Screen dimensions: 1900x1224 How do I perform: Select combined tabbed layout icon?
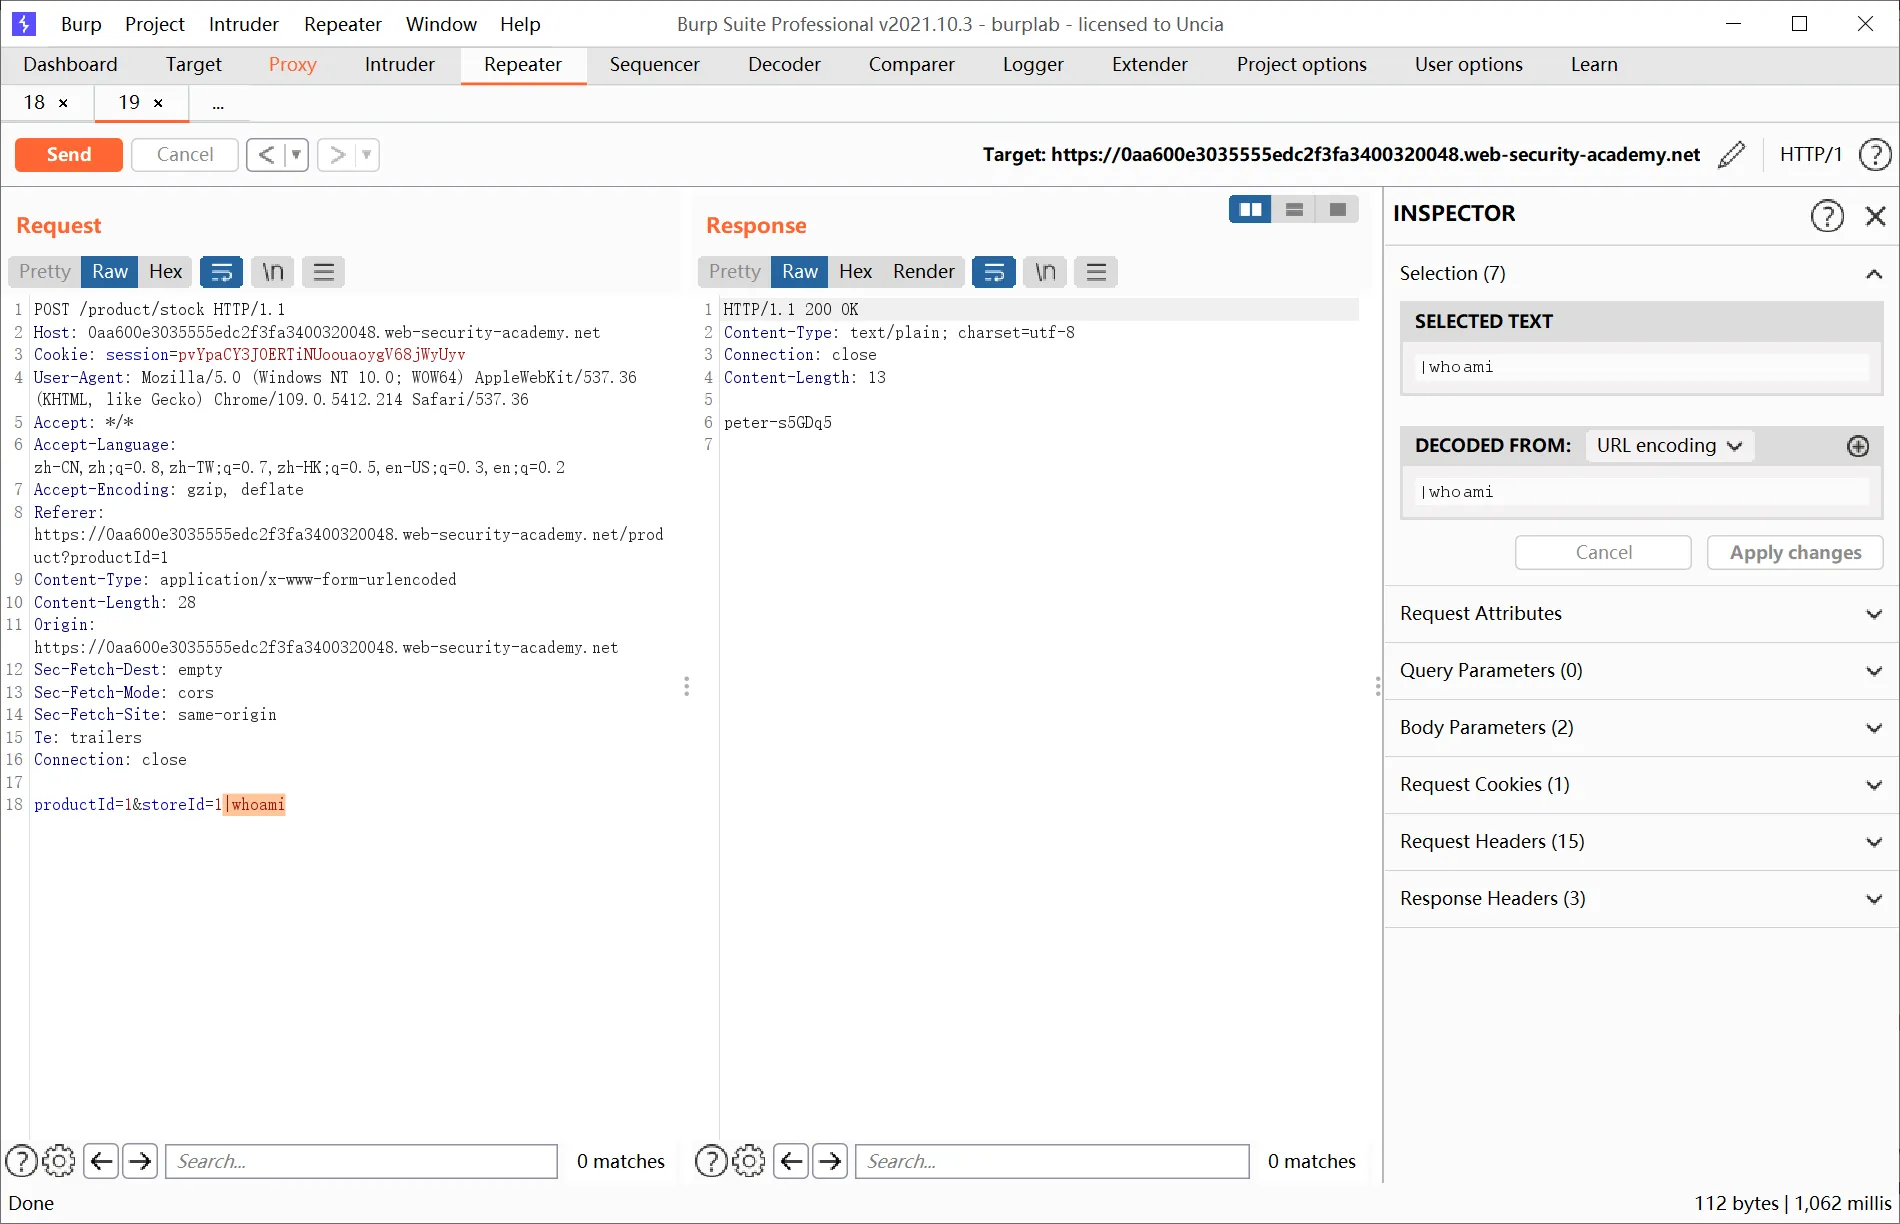tap(1337, 209)
